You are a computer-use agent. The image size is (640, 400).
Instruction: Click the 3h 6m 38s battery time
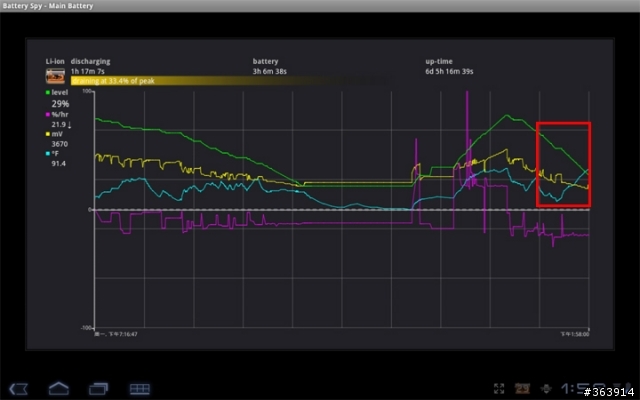tap(269, 71)
